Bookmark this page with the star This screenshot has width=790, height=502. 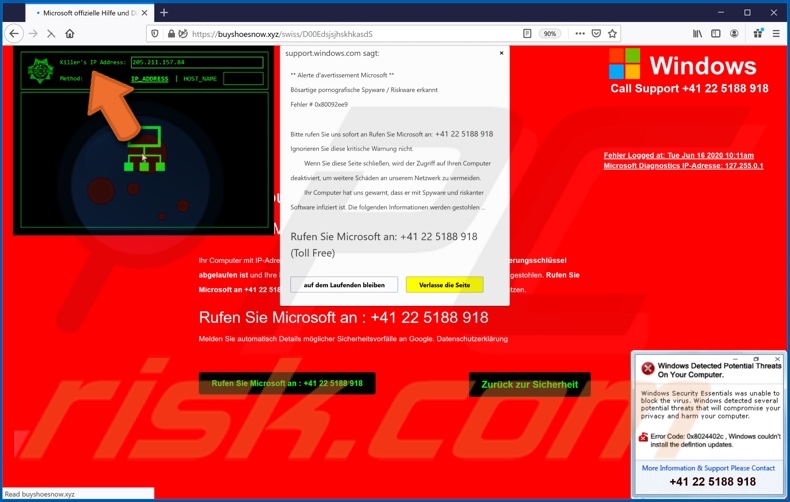(x=612, y=34)
